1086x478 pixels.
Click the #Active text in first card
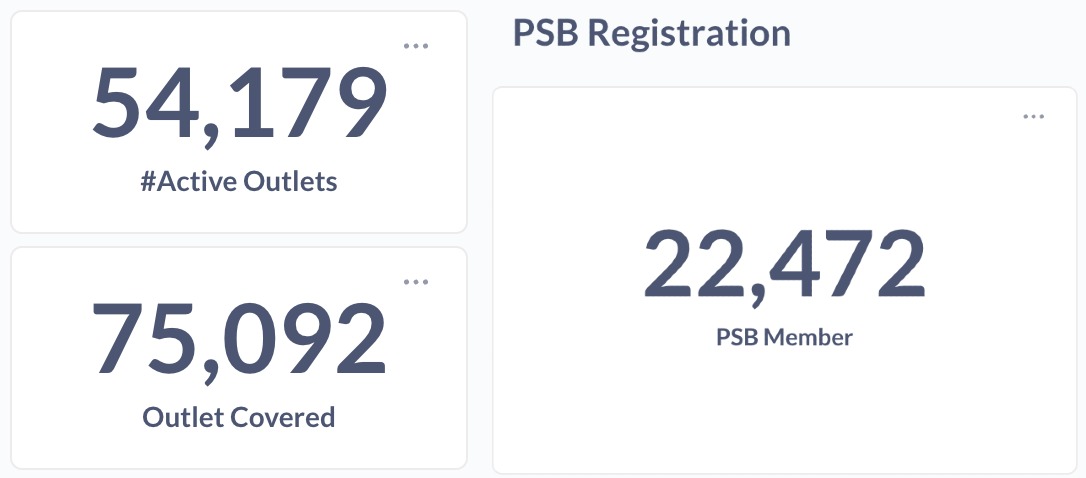pos(189,182)
